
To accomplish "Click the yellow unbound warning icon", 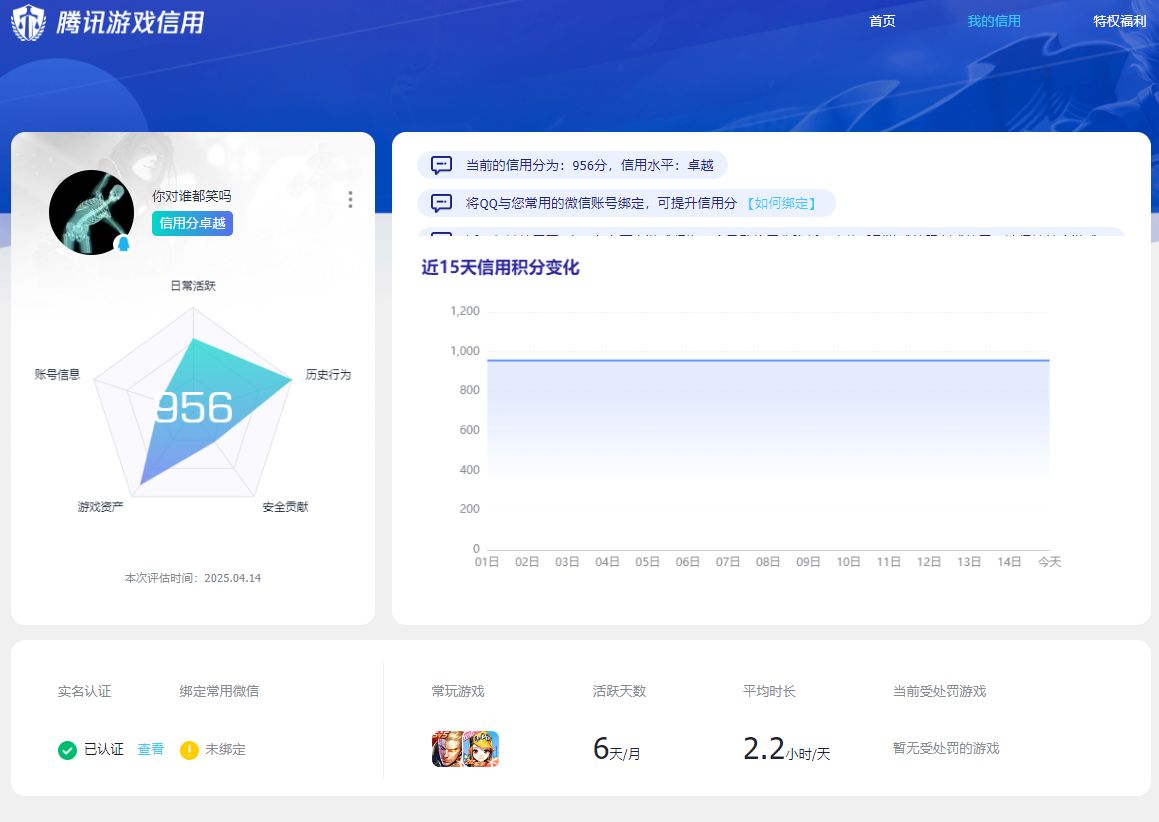I will (189, 750).
